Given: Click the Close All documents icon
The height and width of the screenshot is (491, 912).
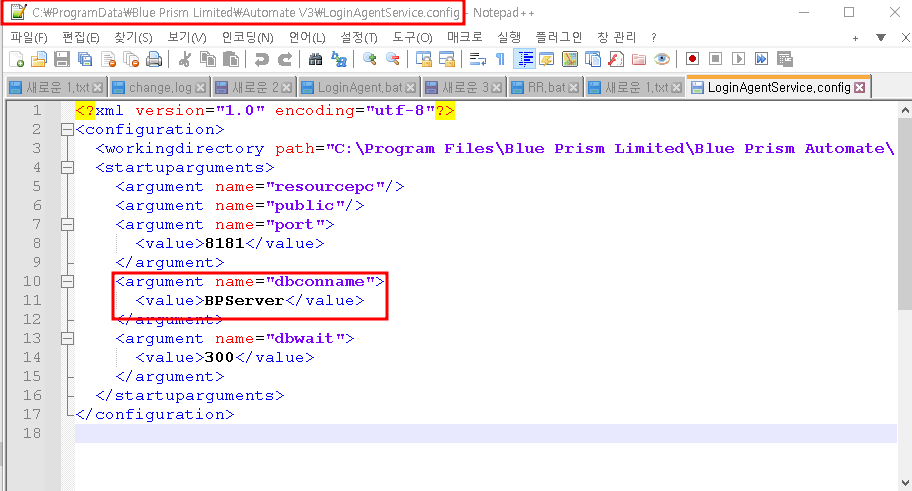Looking at the screenshot, I should click(x=131, y=59).
